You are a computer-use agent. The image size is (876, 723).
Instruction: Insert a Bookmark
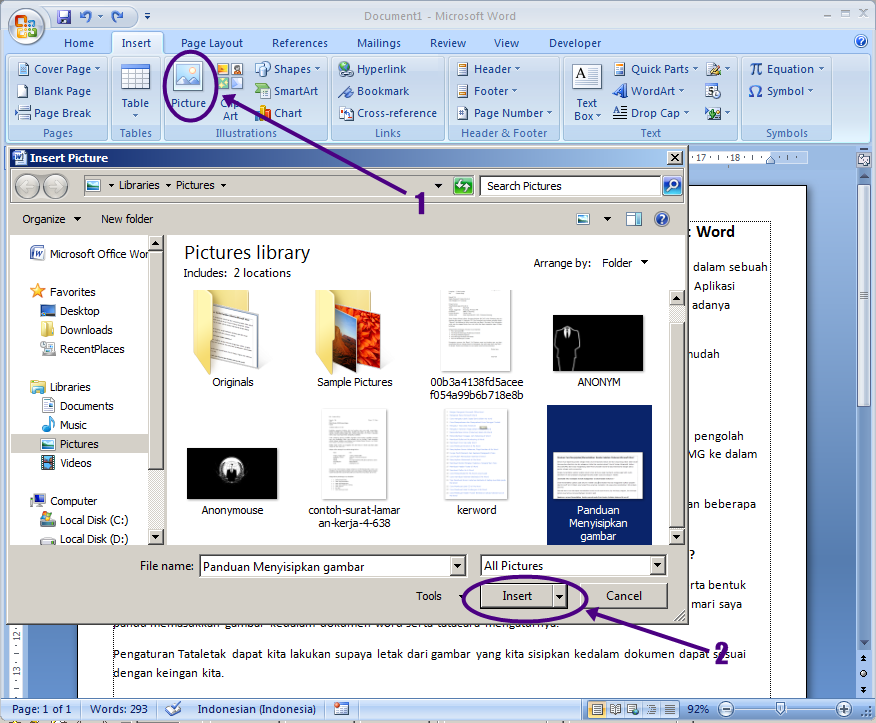point(374,91)
